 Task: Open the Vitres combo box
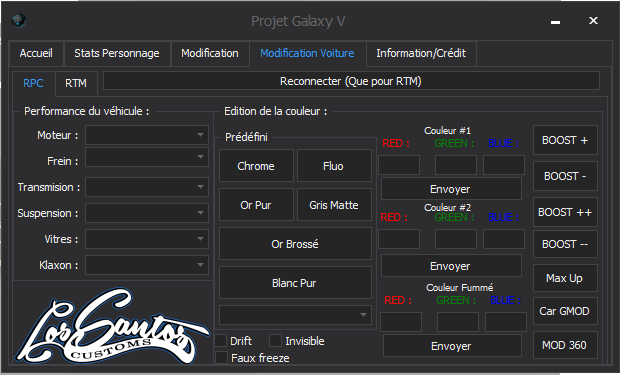(147, 239)
